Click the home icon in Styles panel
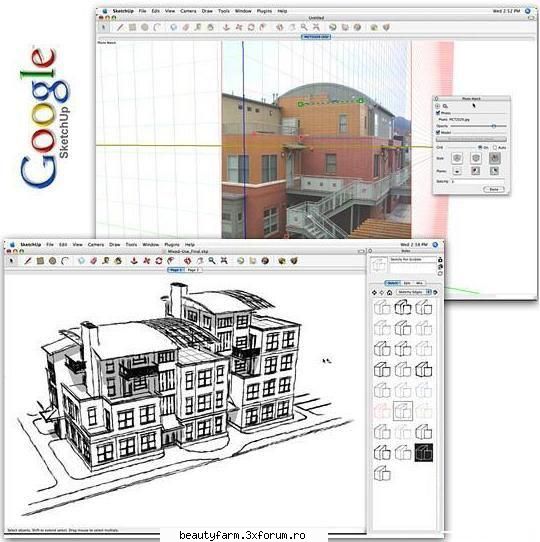This screenshot has height=542, width=540. (x=389, y=292)
